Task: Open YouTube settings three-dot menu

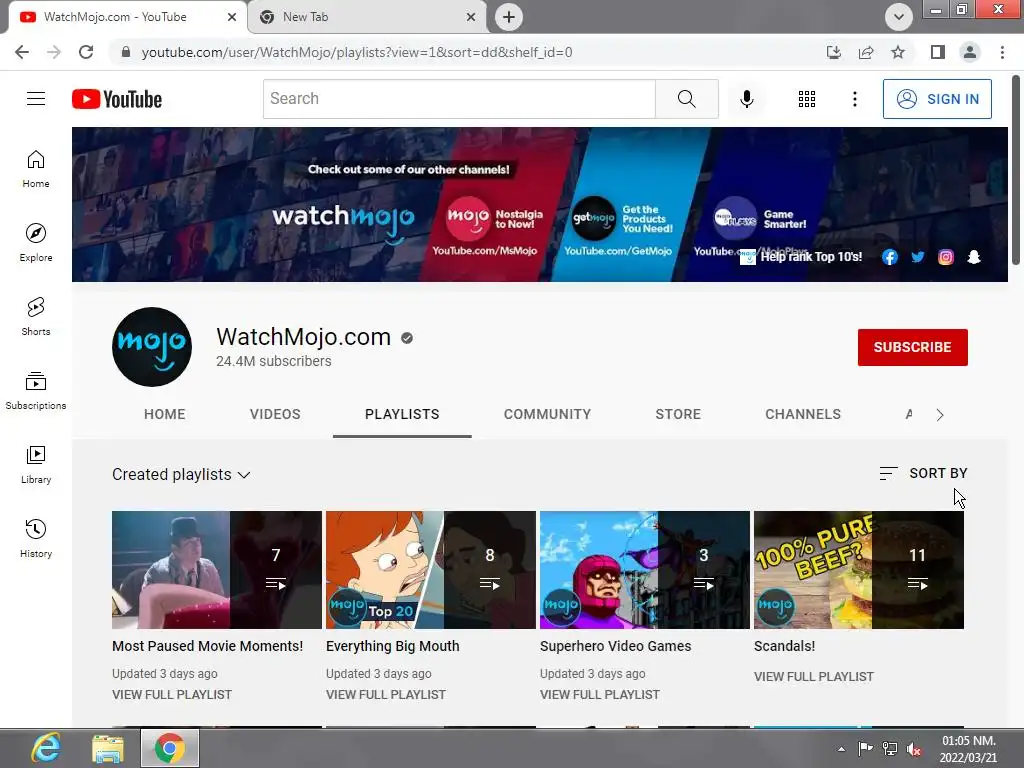Action: pyautogui.click(x=854, y=99)
